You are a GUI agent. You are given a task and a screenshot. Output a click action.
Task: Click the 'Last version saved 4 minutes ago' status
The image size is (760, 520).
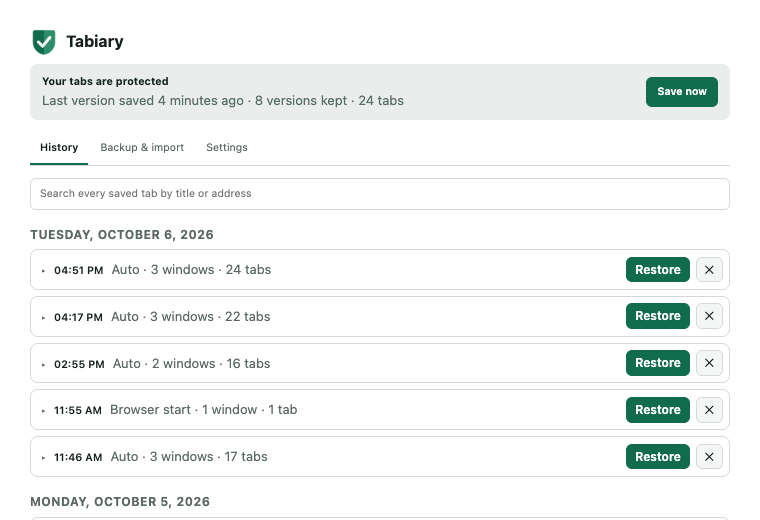pos(142,100)
